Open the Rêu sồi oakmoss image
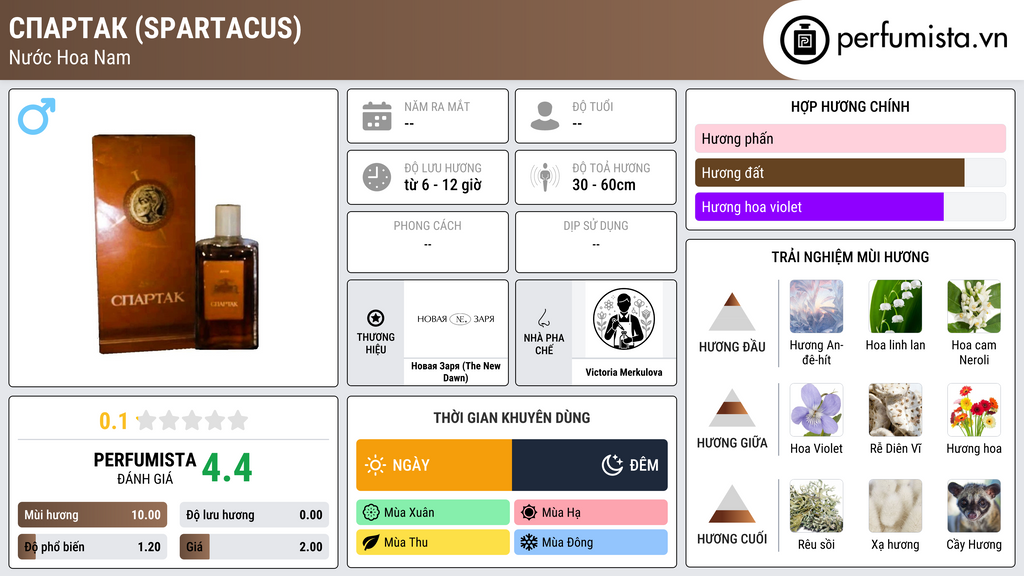1024x576 pixels. tap(816, 505)
